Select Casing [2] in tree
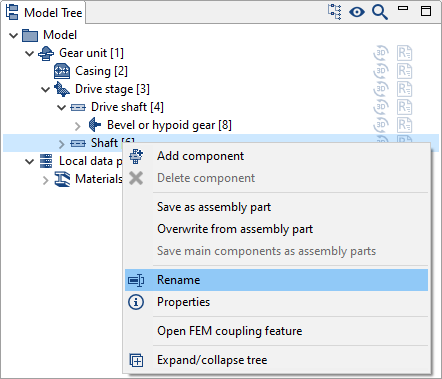The width and height of the screenshot is (442, 379). (x=101, y=71)
